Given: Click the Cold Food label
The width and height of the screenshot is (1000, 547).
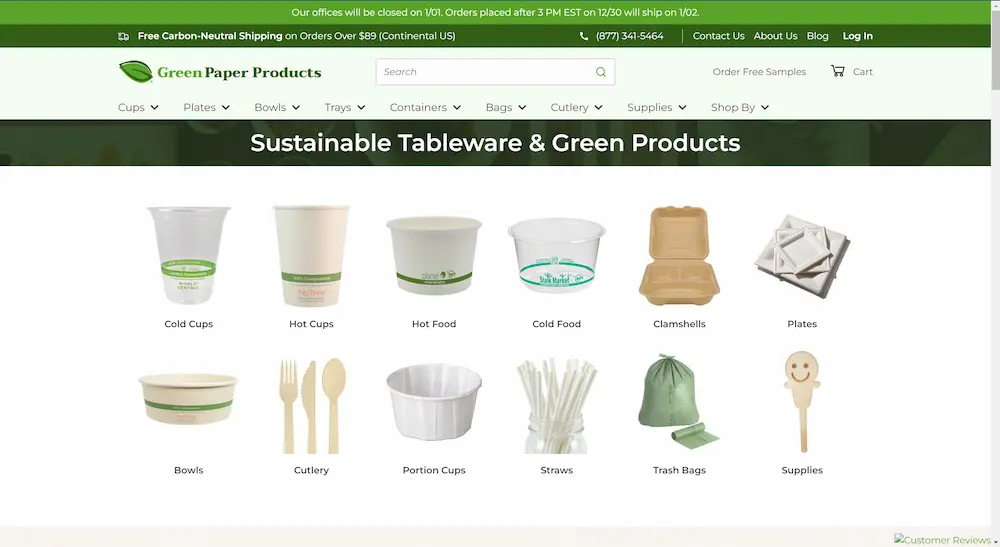Looking at the screenshot, I should click(557, 324).
